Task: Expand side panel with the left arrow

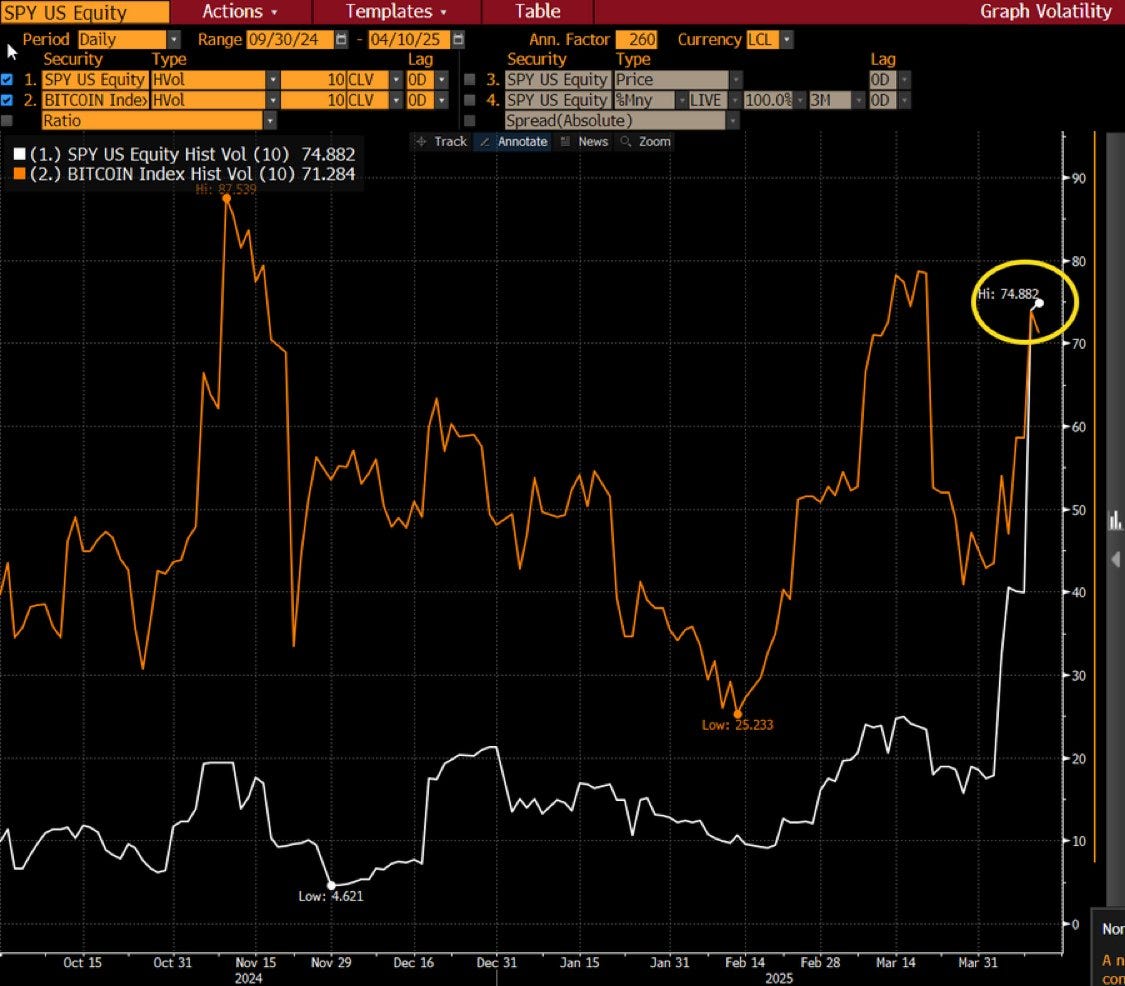Action: (1116, 559)
